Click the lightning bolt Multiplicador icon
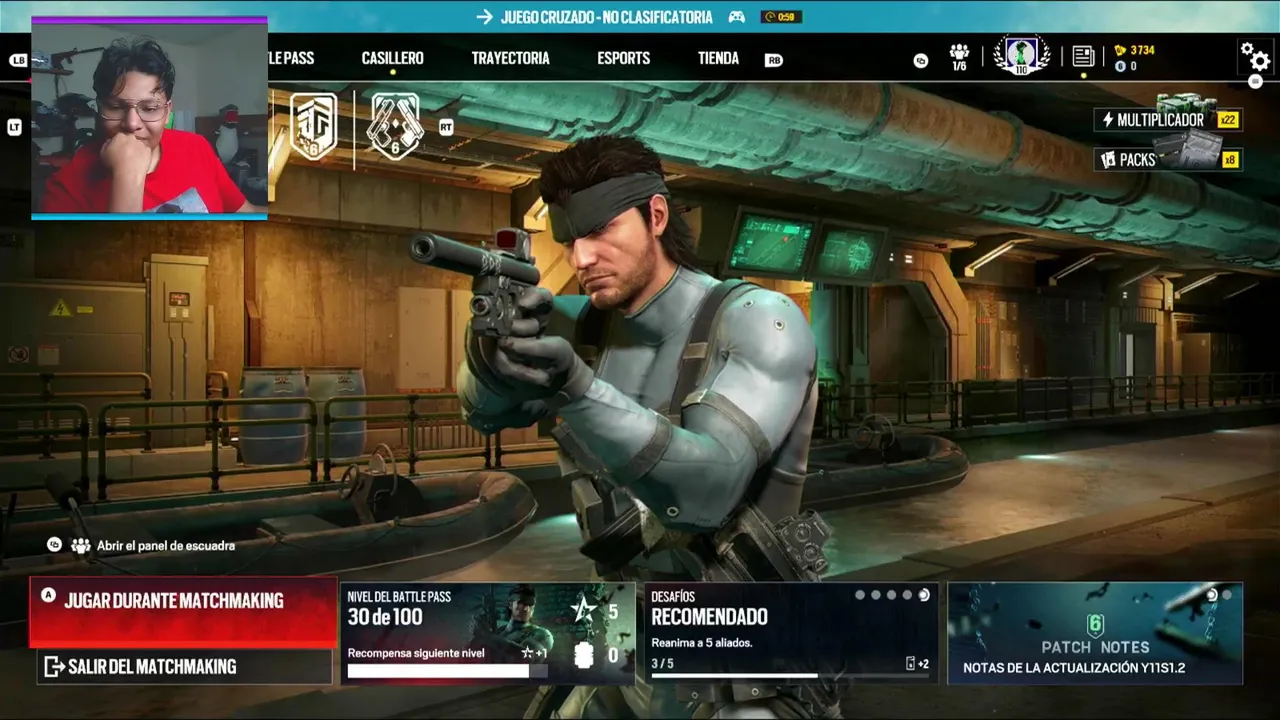 1108,120
